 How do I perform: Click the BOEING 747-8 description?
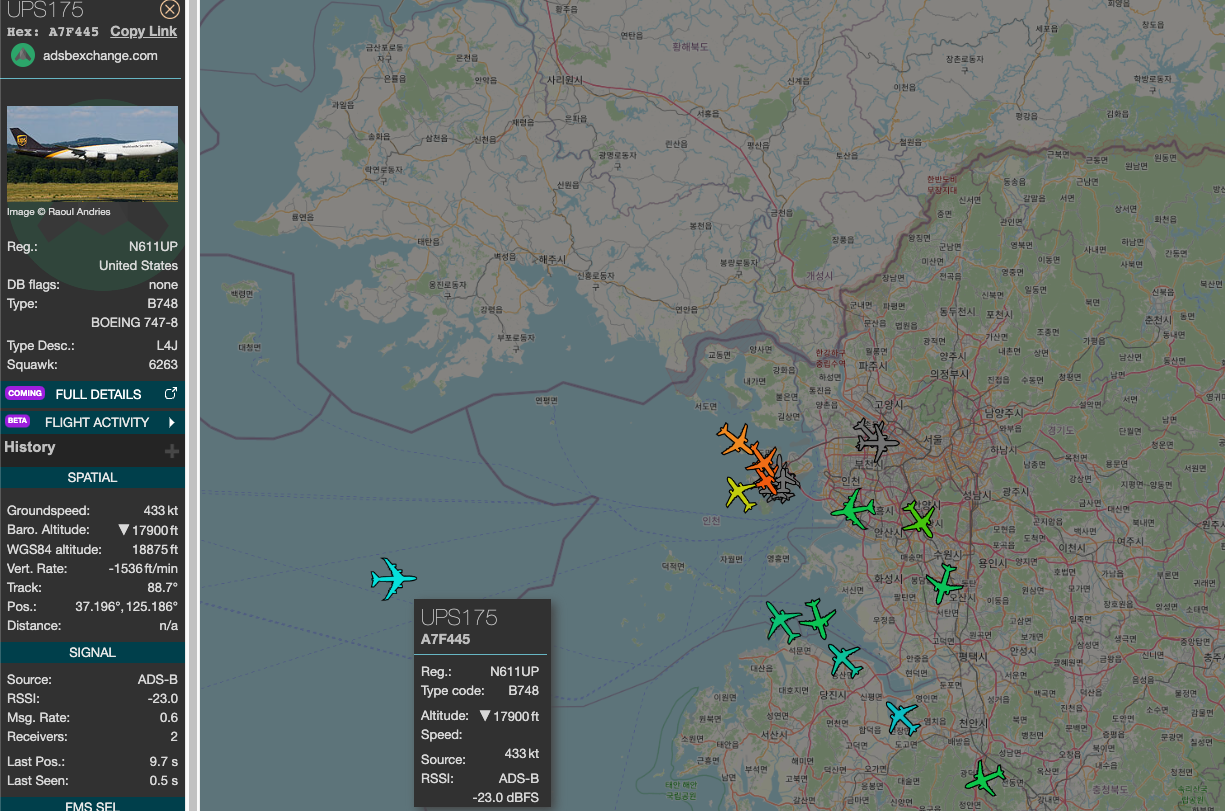click(134, 322)
